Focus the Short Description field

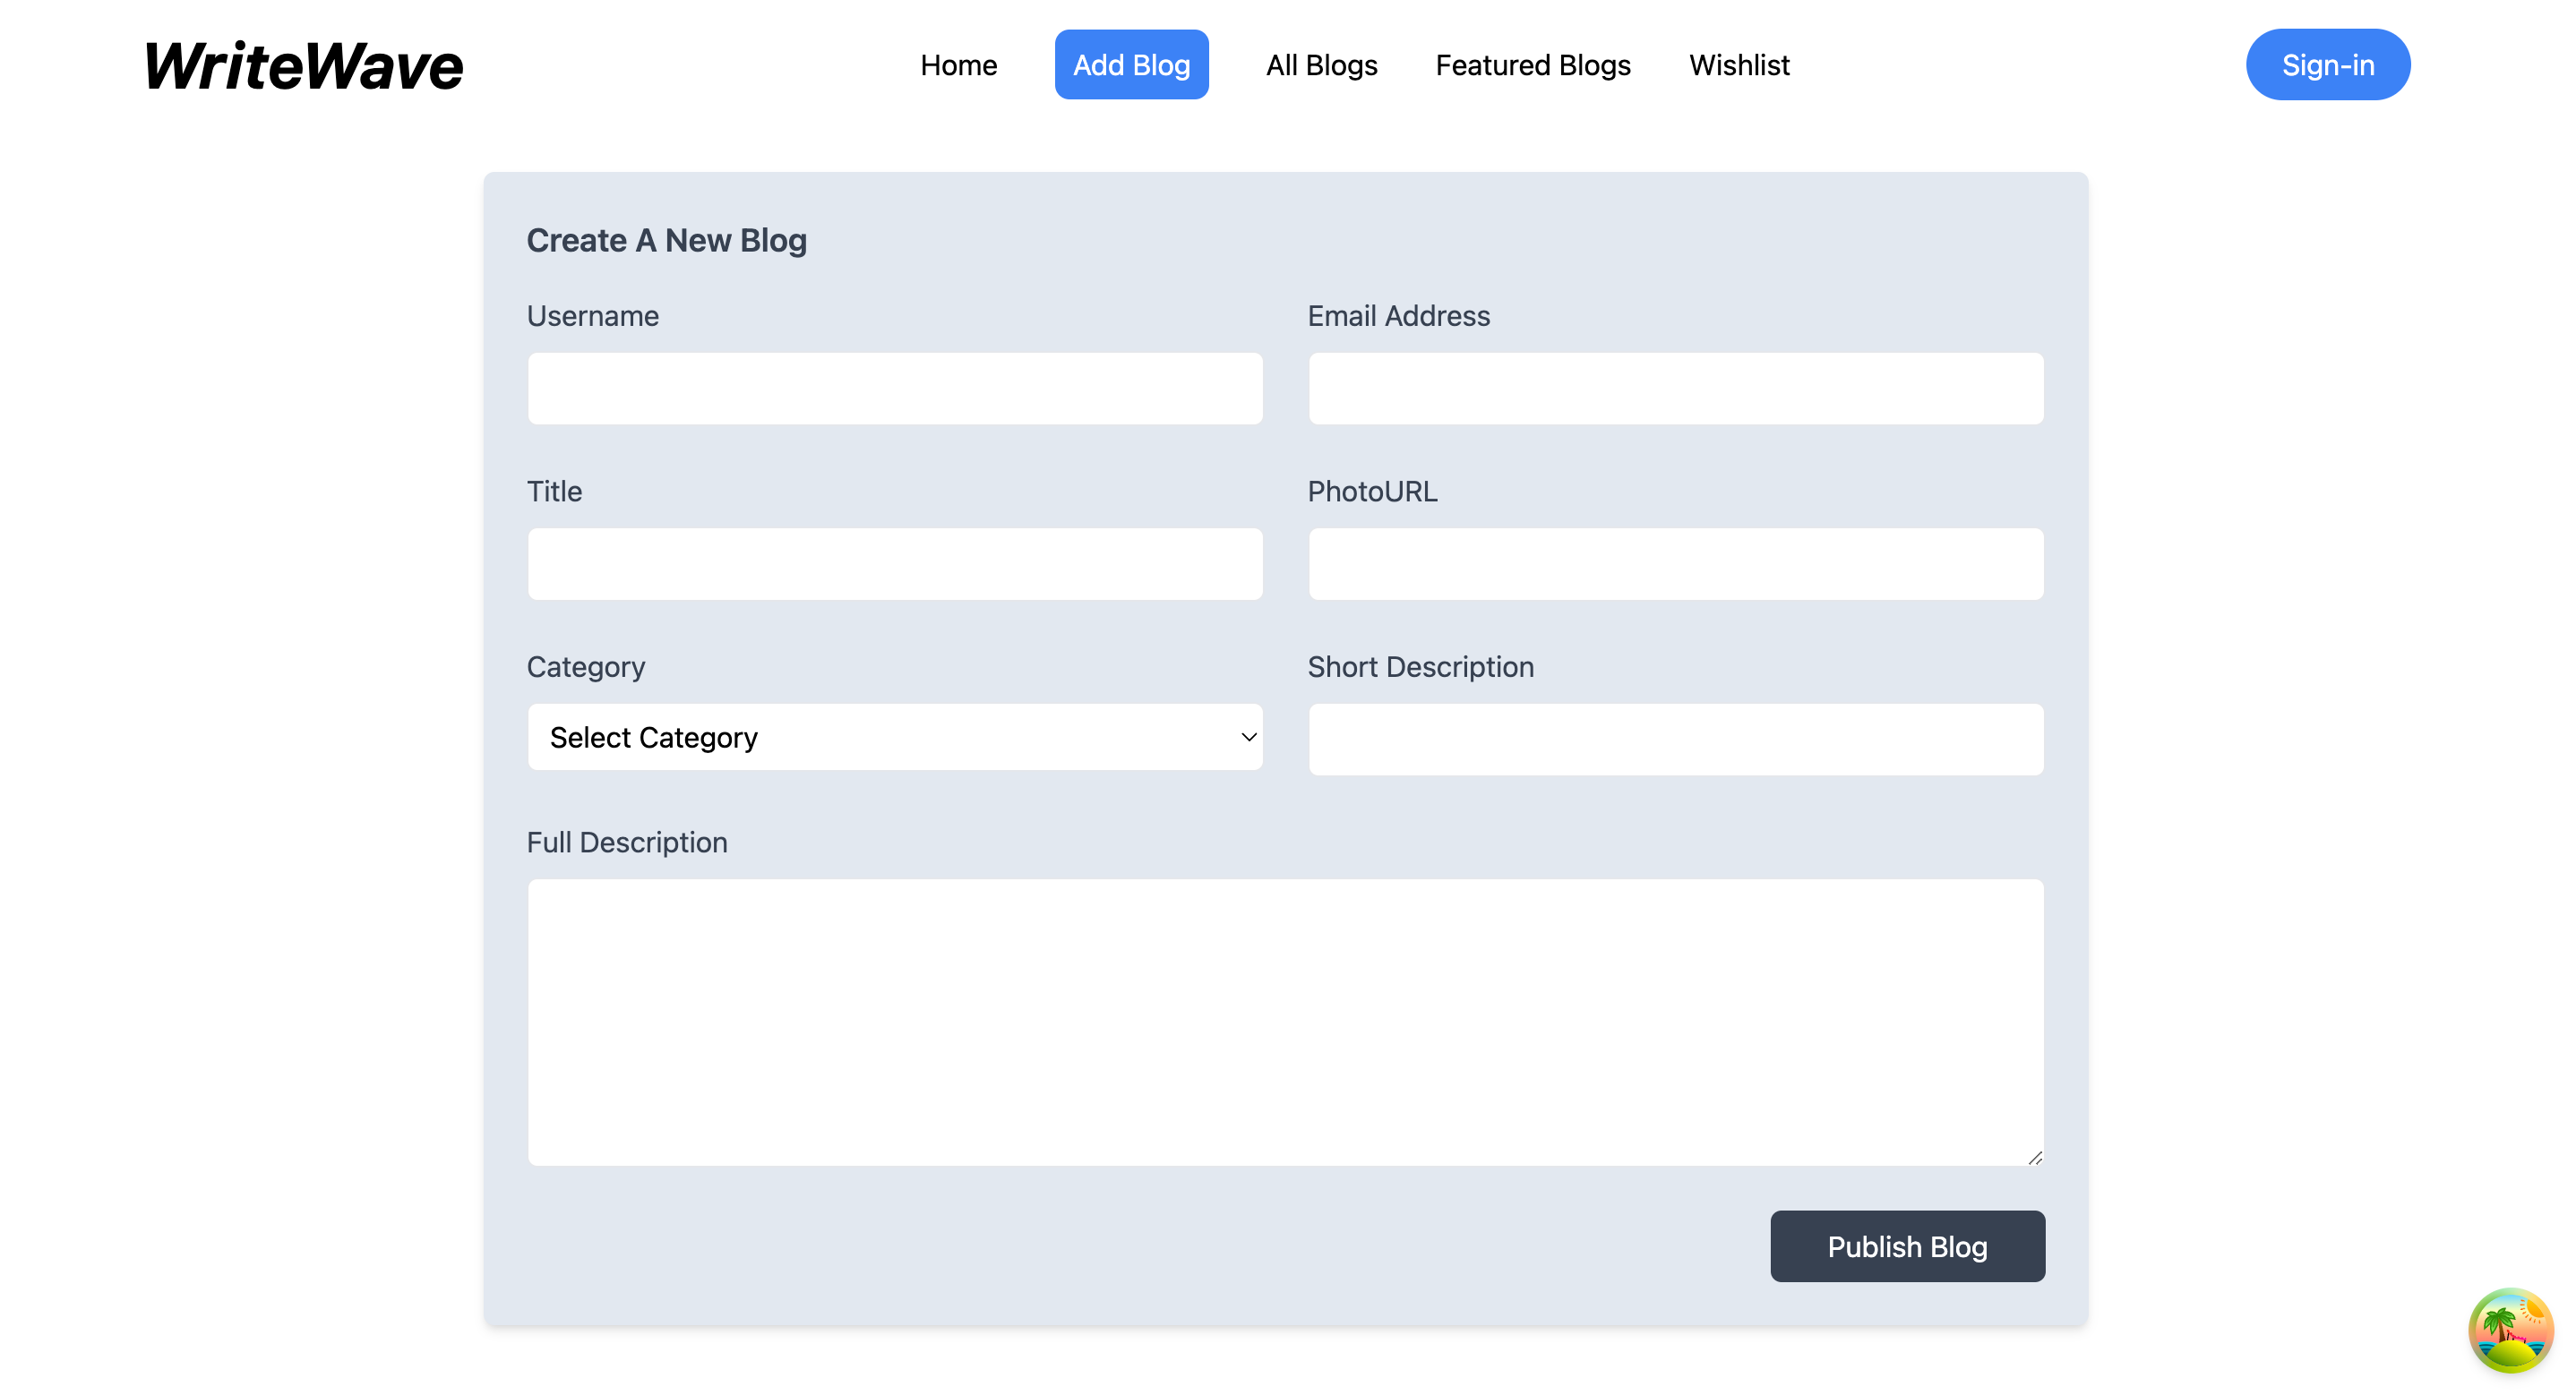[x=1675, y=739]
